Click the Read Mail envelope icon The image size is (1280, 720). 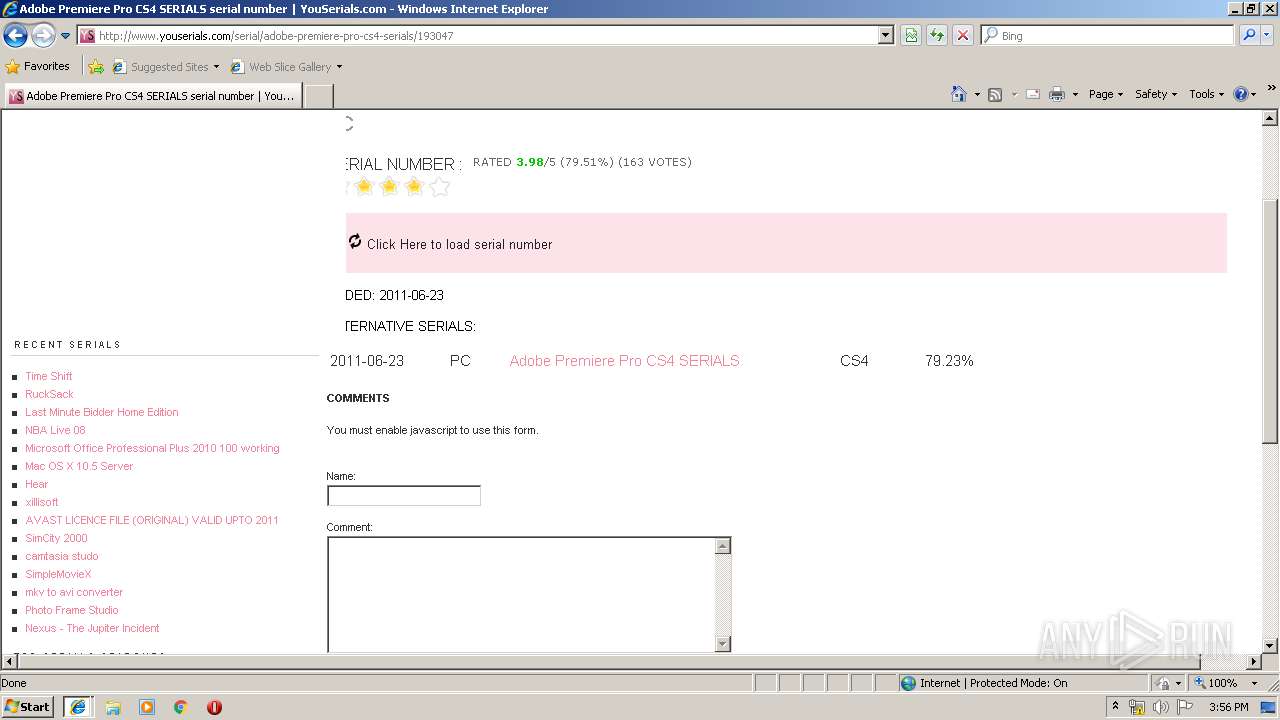pyautogui.click(x=1033, y=94)
